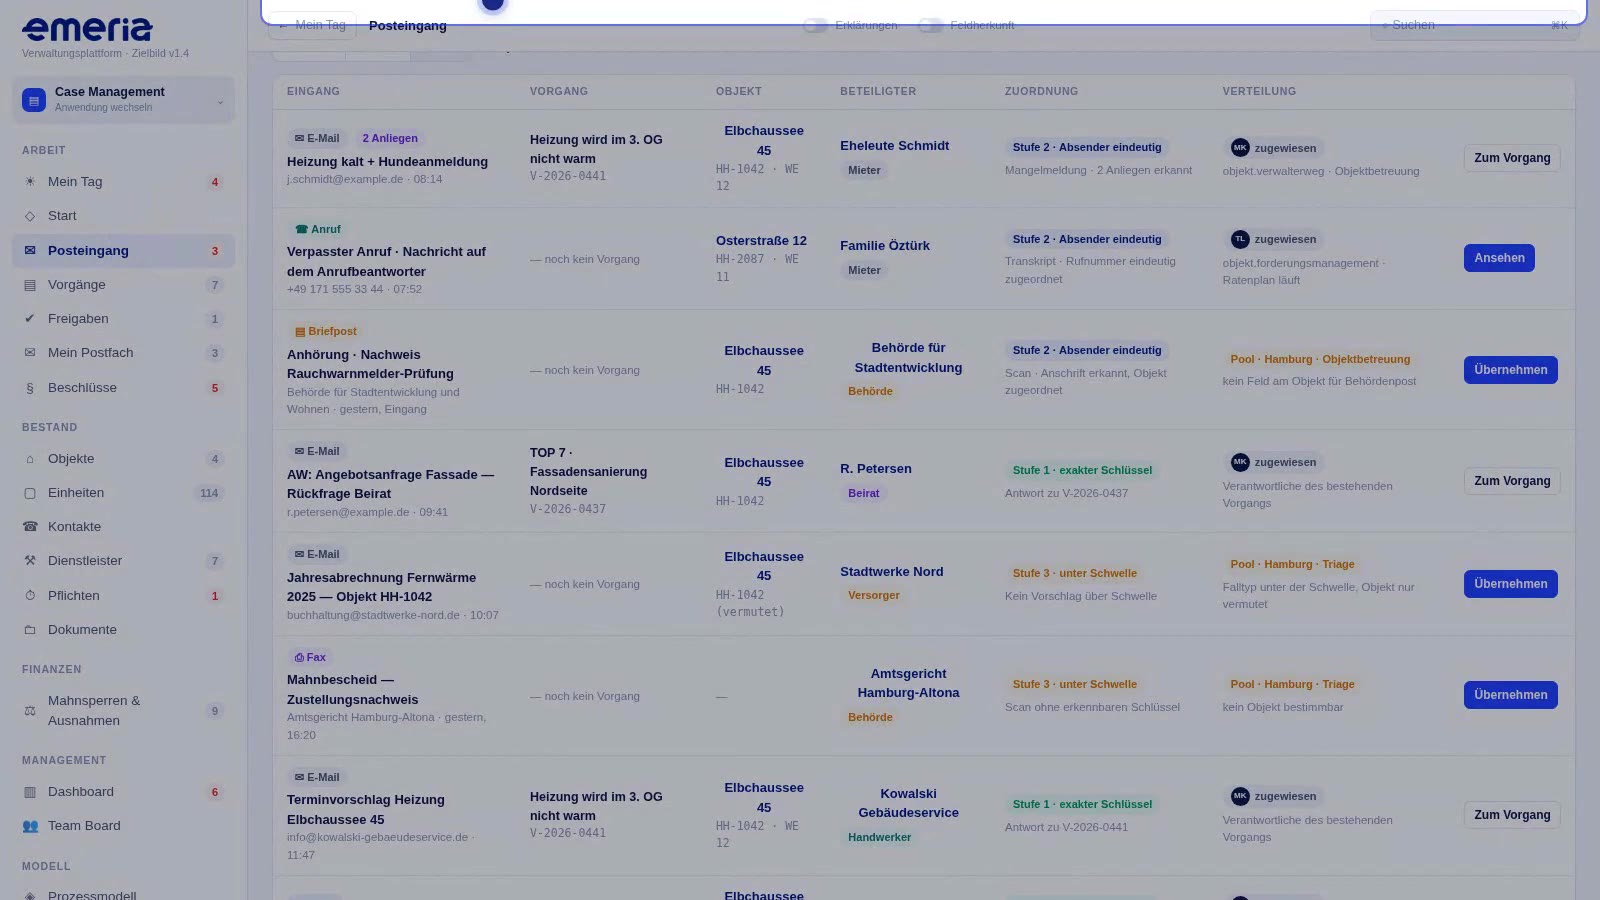Viewport: 1600px width, 900px height.
Task: Select the Beschlüsse paragraph icon
Action: pyautogui.click(x=30, y=388)
